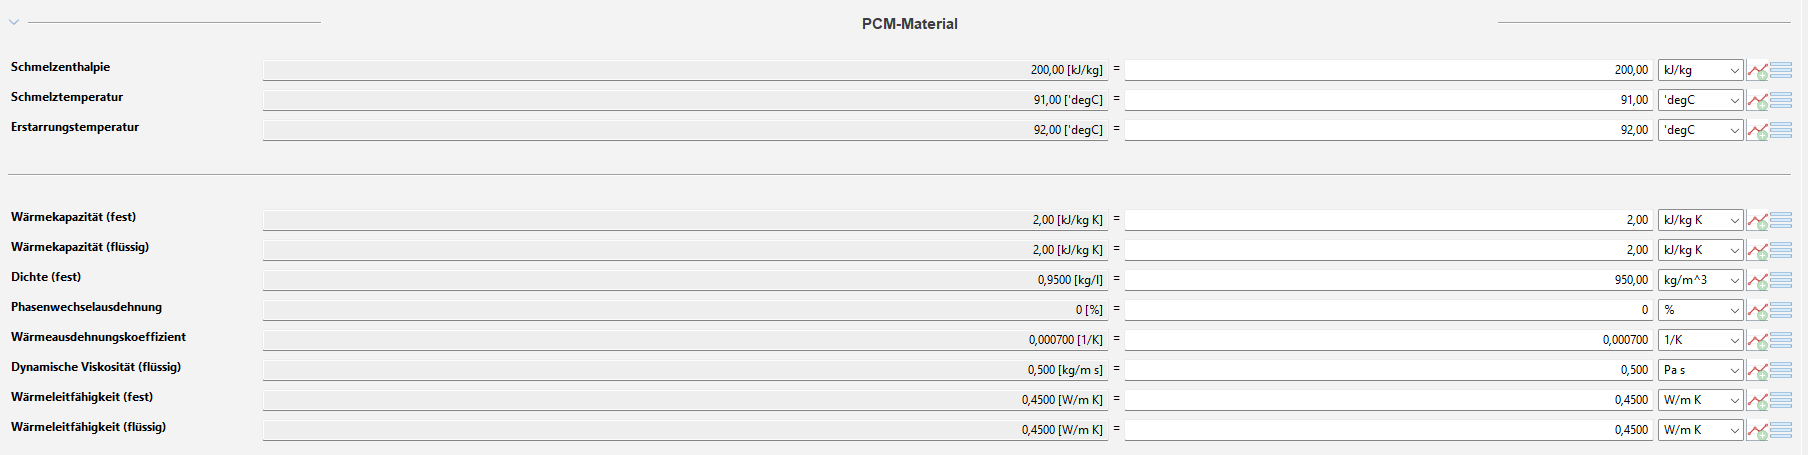Viewport: 1808px width, 455px height.
Task: Click the add-curve icon for Wärmeausdehnungskoeffizient
Action: (x=1757, y=341)
